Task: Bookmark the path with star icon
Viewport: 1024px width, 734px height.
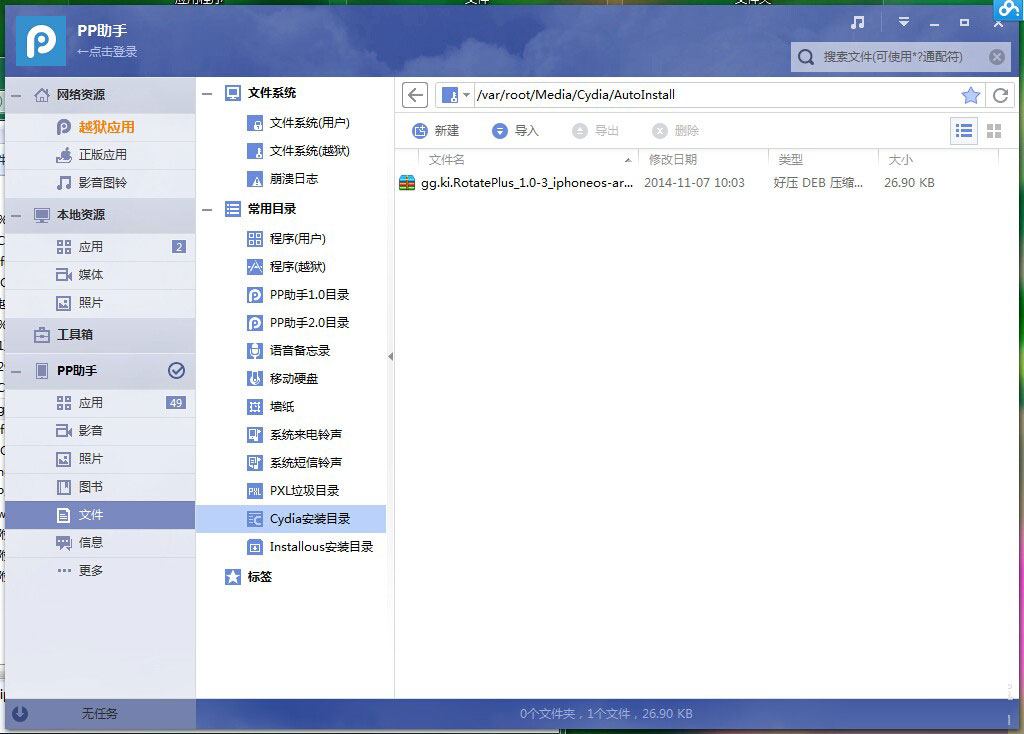Action: tap(970, 95)
